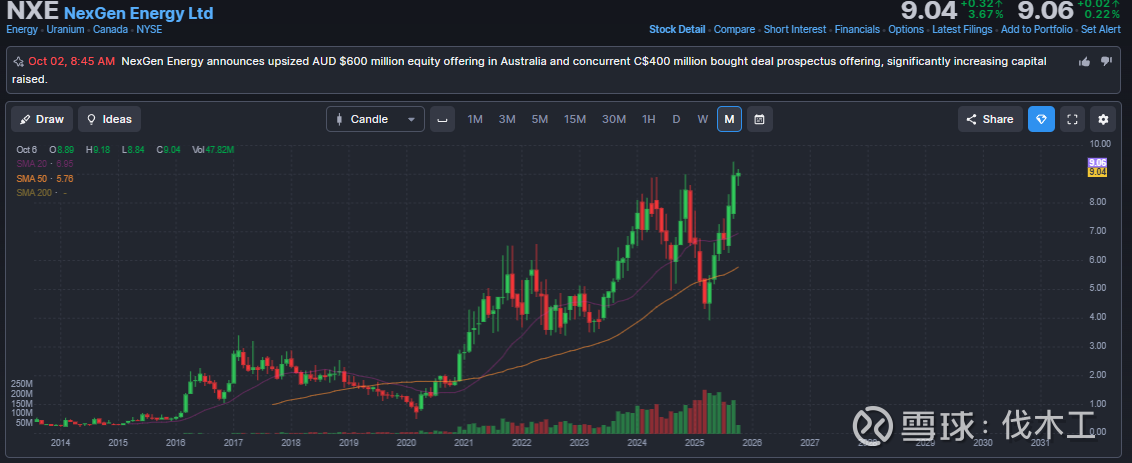Open the Ideas panel
Viewport: 1132px width, 463px height.
pos(109,120)
